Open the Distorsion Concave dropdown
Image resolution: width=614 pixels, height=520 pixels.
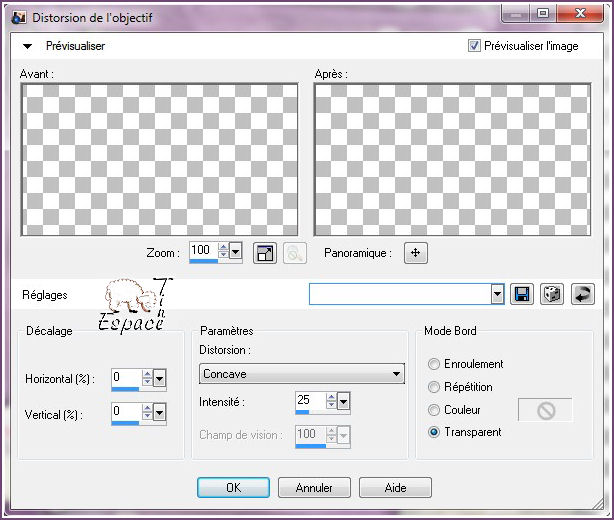pos(302,374)
